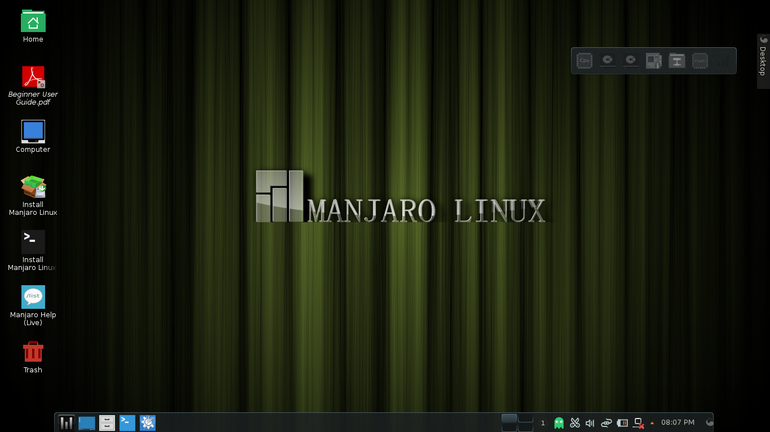
Task: Click the blue desktop icon in the taskbar
Action: click(x=87, y=423)
